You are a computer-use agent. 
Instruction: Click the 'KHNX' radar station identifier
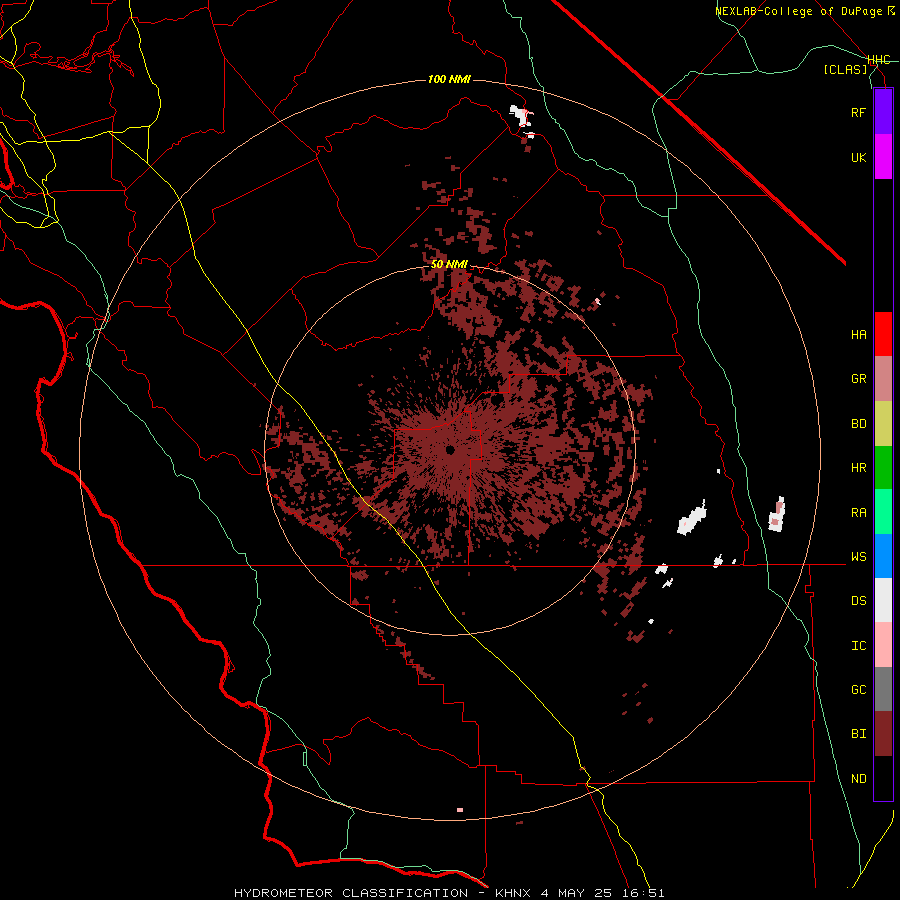tap(514, 893)
